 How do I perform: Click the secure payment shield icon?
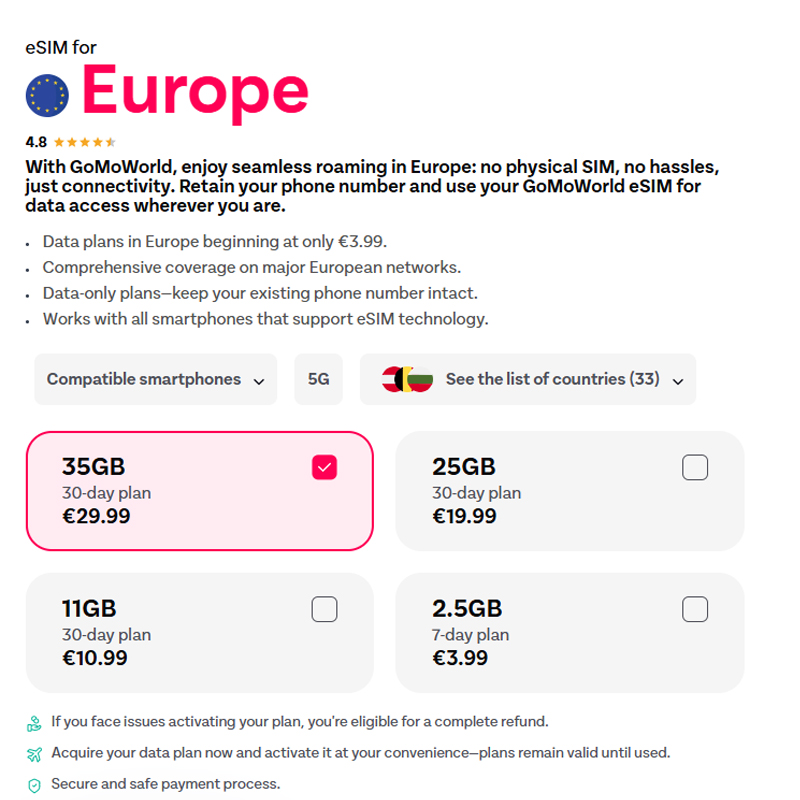[x=35, y=785]
